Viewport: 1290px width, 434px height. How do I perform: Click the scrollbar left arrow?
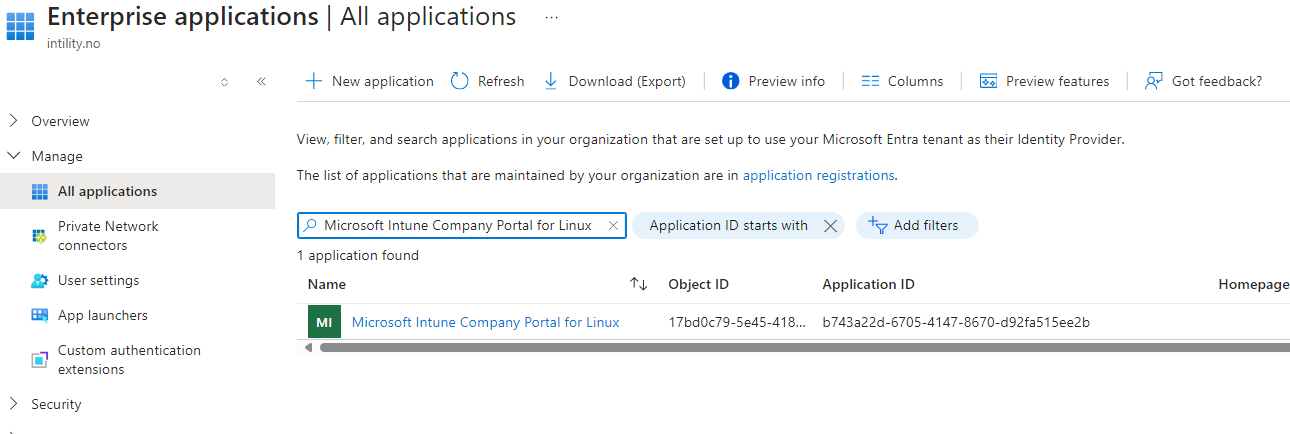pos(308,348)
